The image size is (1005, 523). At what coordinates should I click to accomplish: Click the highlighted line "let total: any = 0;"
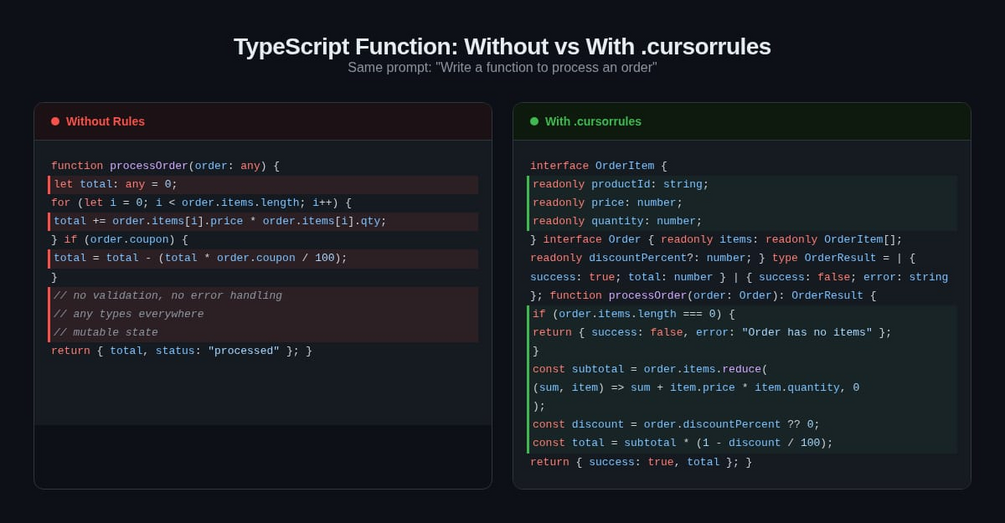(x=263, y=184)
